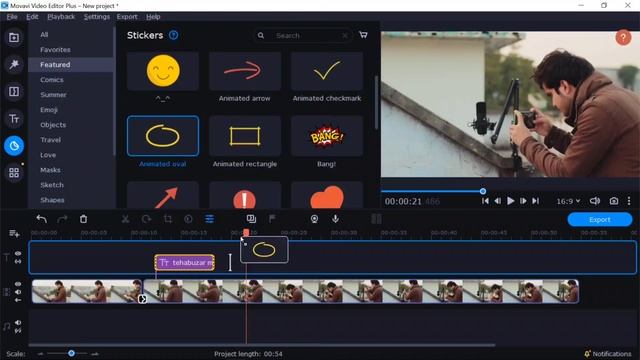640x360 pixels.
Task: Open the effects store cart icon
Action: click(x=363, y=35)
